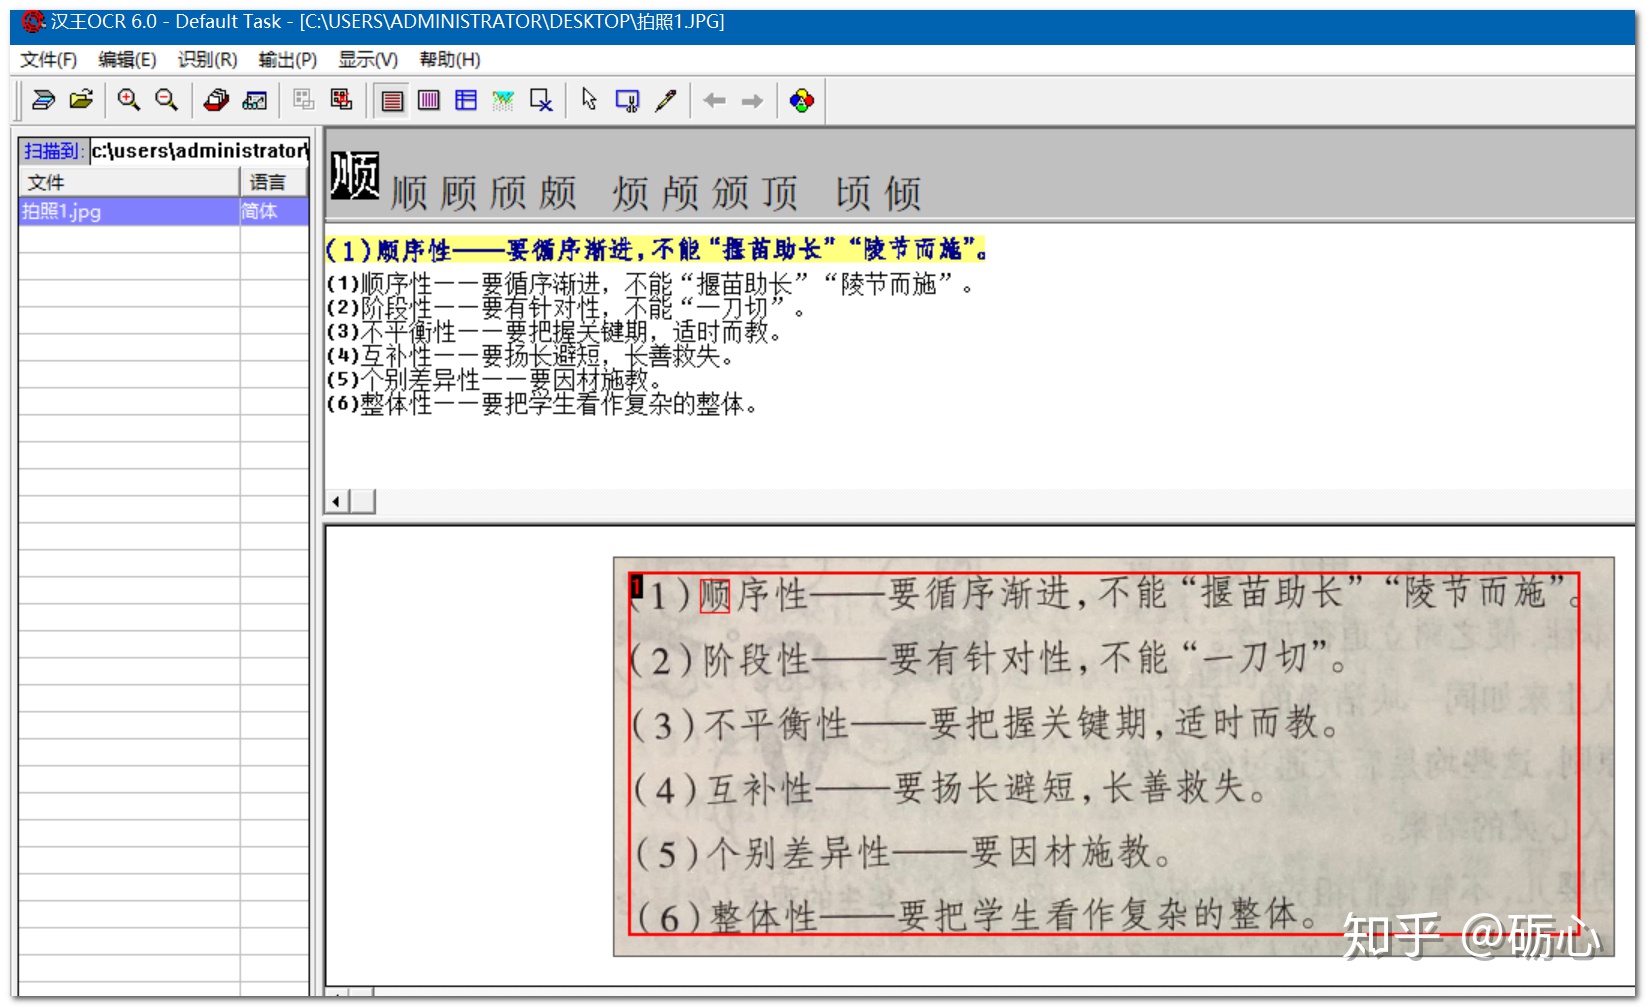Select the image region tool
Image resolution: width=1646 pixels, height=1007 pixels.
click(x=503, y=100)
